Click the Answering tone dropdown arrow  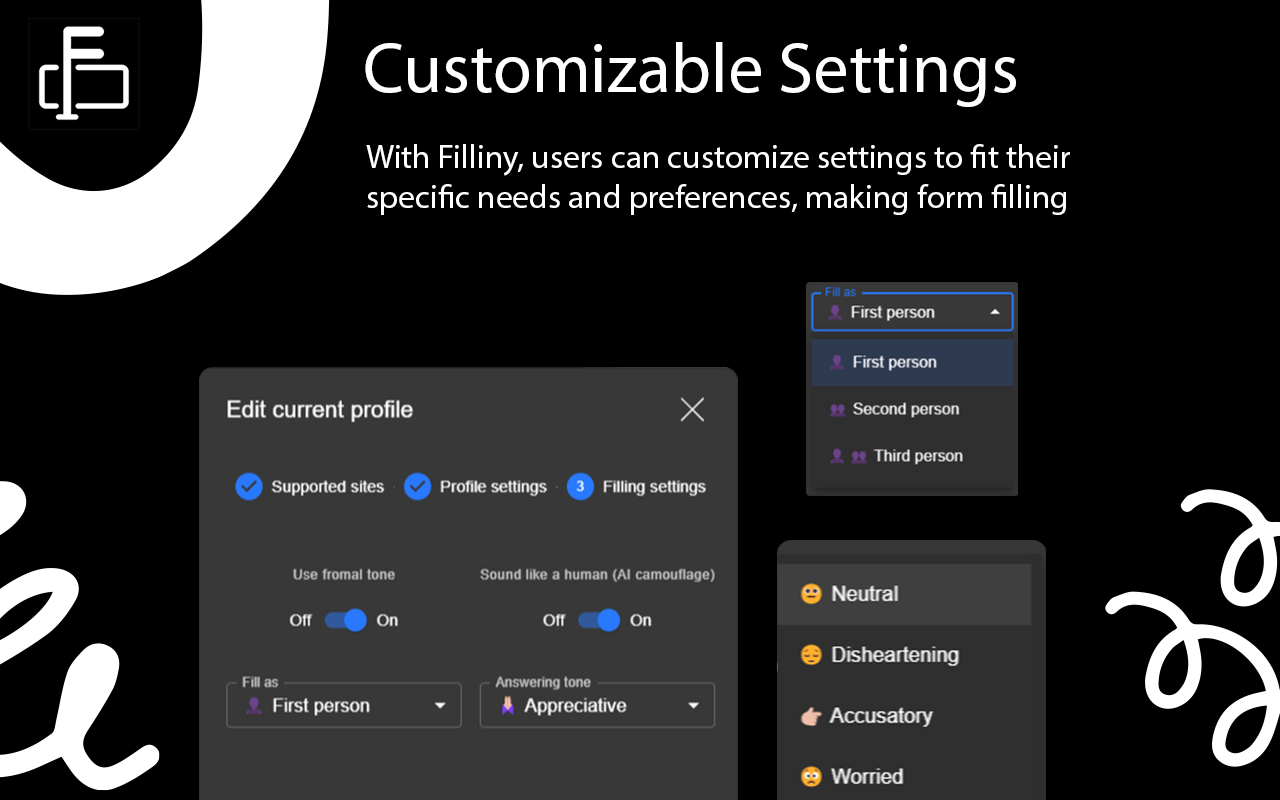693,706
